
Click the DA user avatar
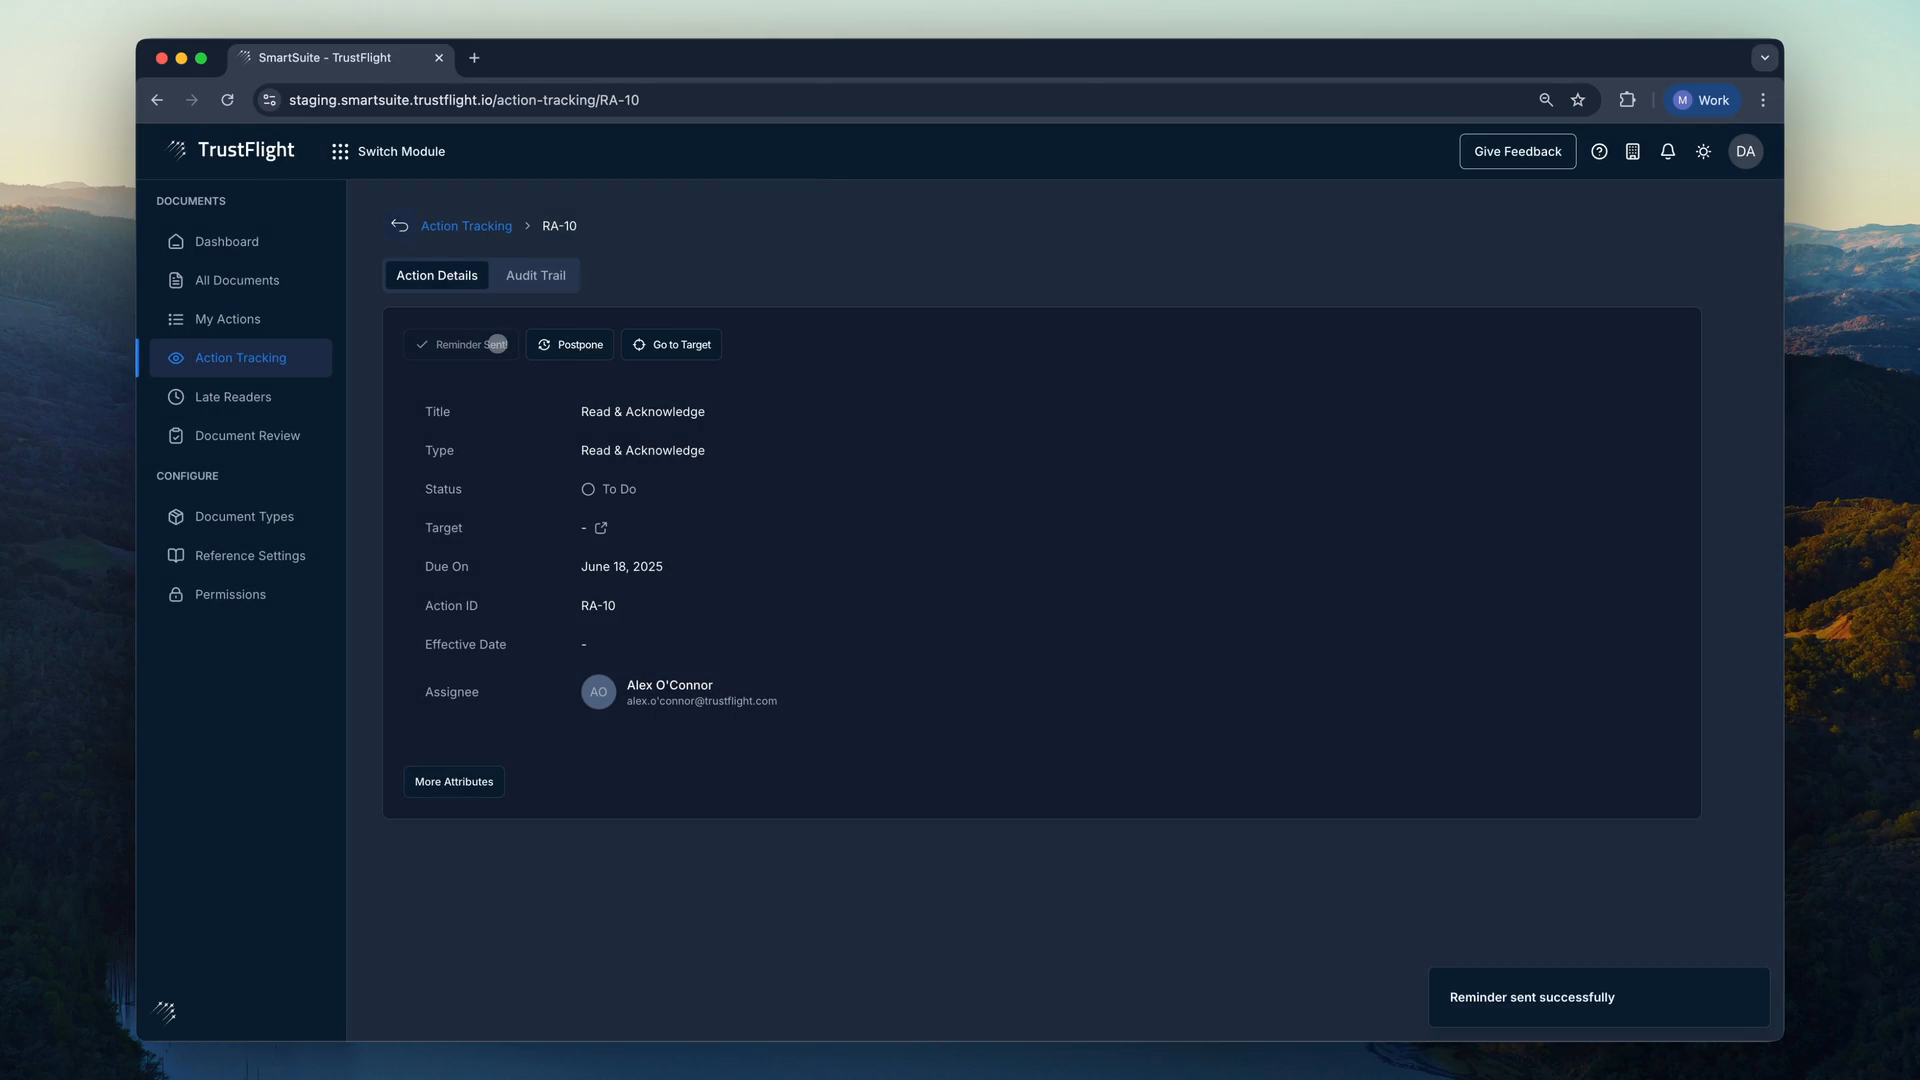[1745, 152]
